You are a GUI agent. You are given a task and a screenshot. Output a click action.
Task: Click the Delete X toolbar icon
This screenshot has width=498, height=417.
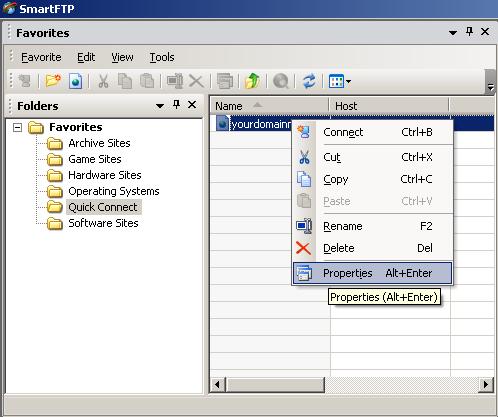pos(196,81)
